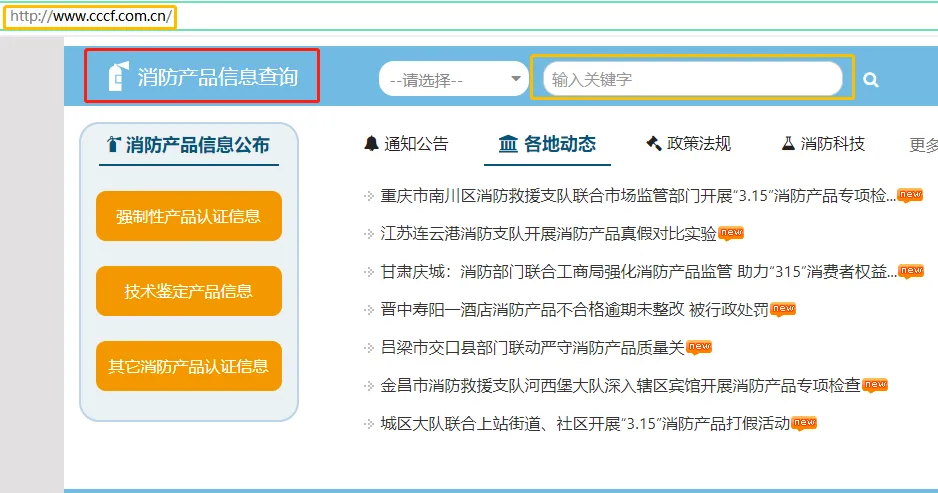This screenshot has width=938, height=493.
Task: Open the --请选择-- dropdown
Action: pyautogui.click(x=455, y=80)
